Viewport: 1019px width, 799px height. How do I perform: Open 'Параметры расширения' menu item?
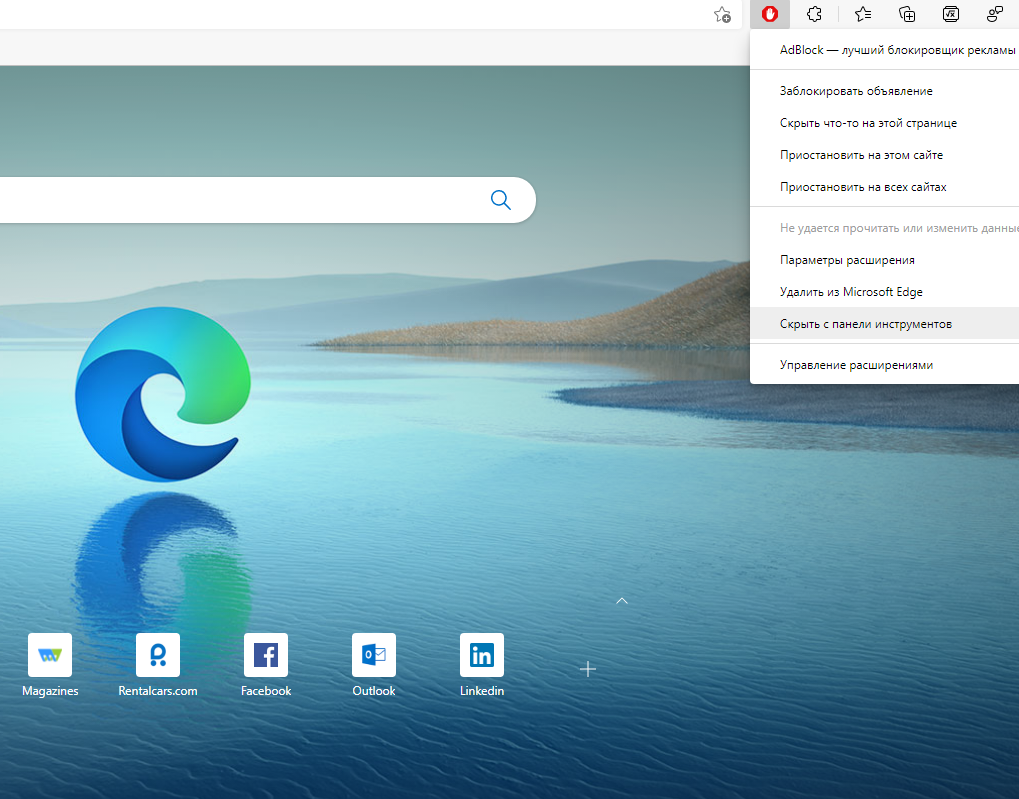pos(884,260)
